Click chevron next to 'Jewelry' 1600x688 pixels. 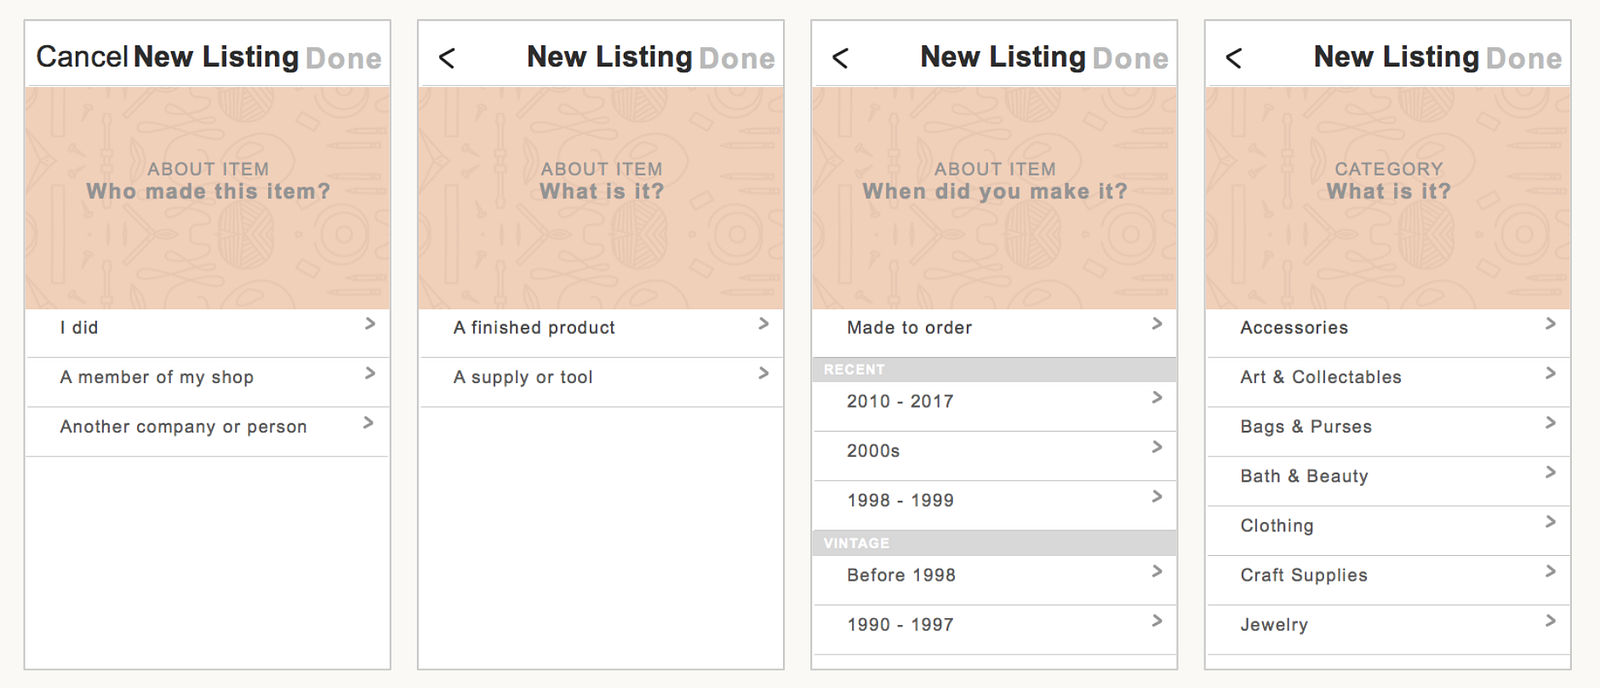[x=1550, y=621]
